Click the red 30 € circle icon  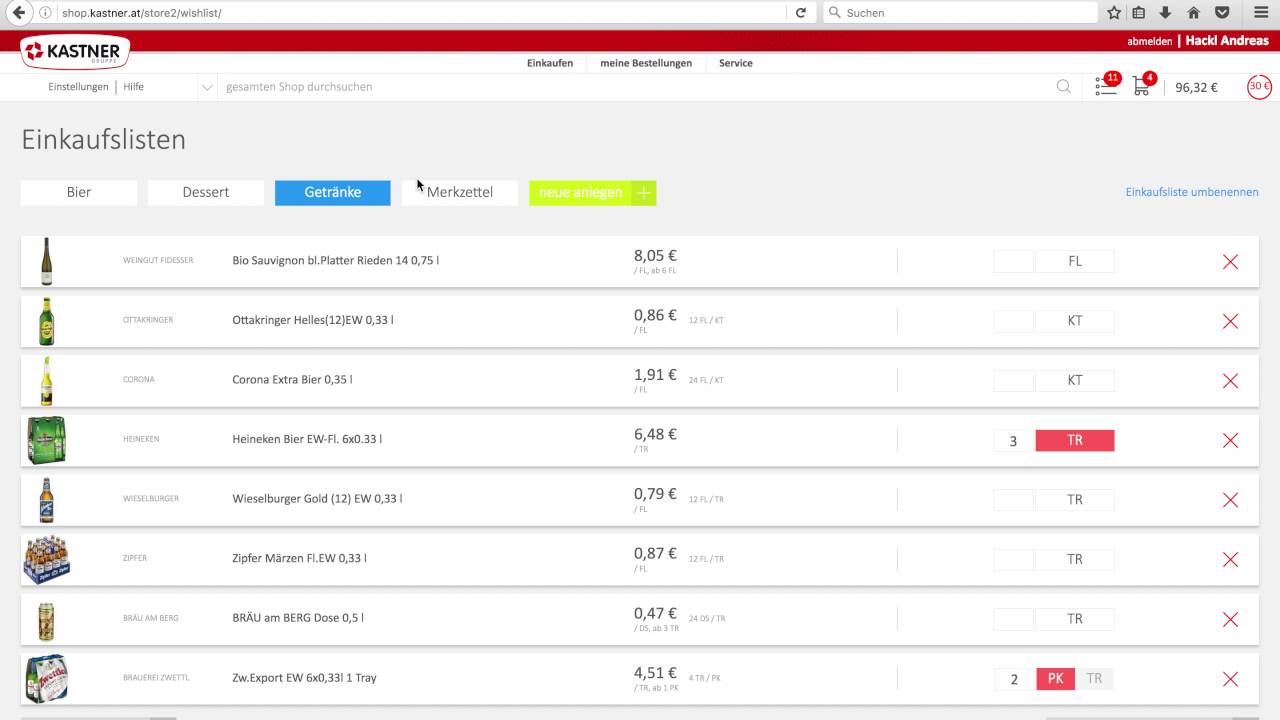click(1259, 87)
